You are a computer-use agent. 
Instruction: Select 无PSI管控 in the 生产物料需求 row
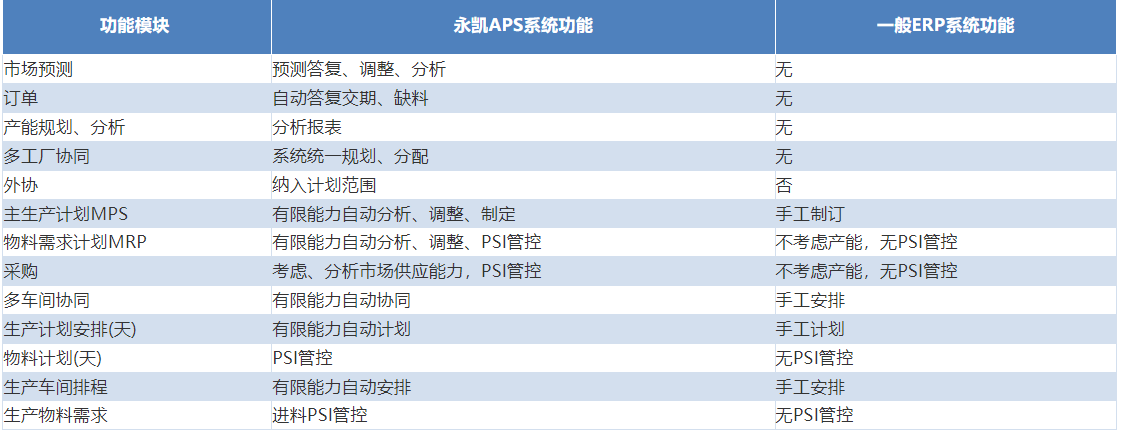pos(945,416)
